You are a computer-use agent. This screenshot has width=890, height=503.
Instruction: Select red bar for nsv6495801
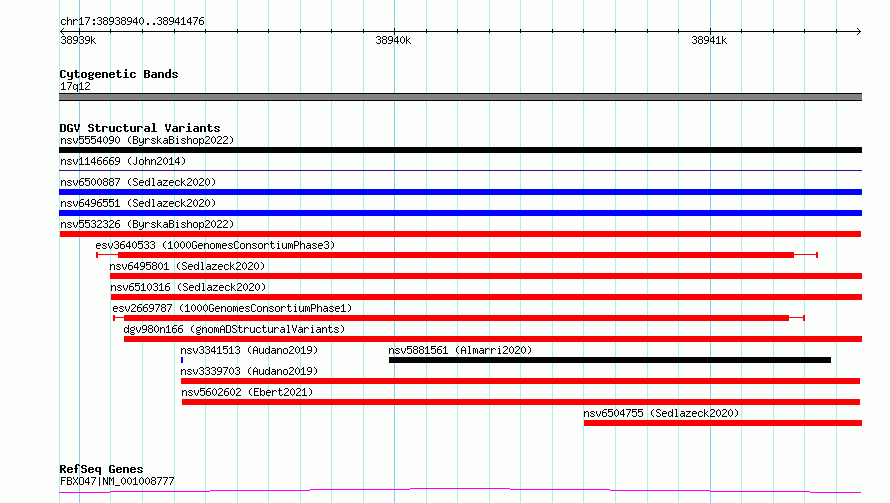tap(486, 276)
